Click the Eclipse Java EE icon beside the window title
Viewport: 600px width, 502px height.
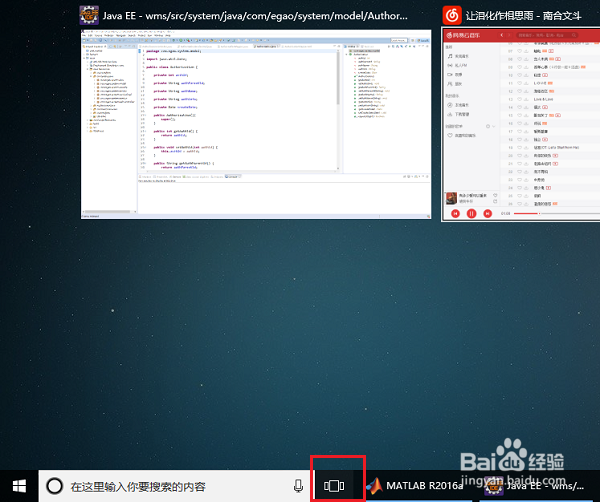pyautogui.click(x=89, y=15)
